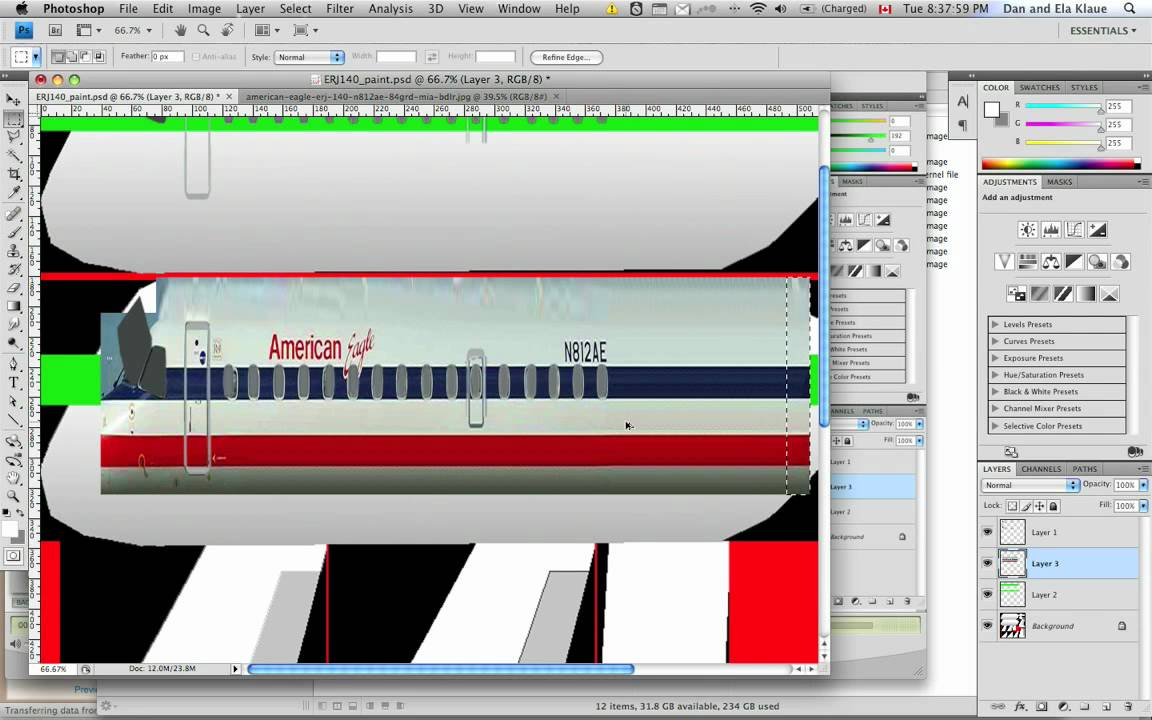Add a Color Balance adjustment

tap(1051, 262)
